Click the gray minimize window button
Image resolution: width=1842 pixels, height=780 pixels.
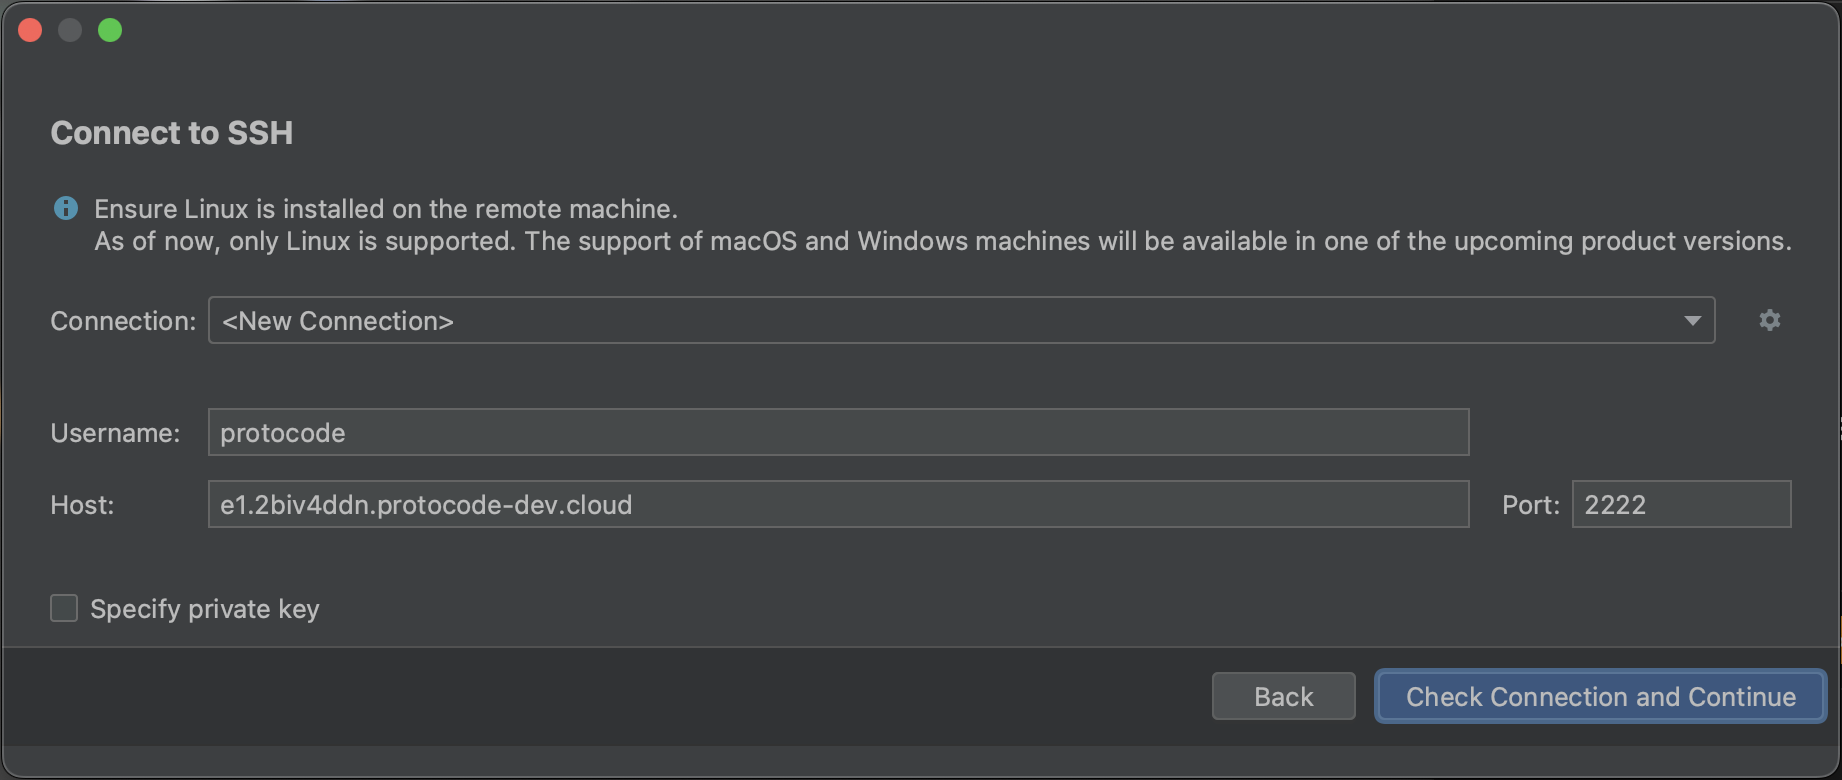[x=70, y=31]
